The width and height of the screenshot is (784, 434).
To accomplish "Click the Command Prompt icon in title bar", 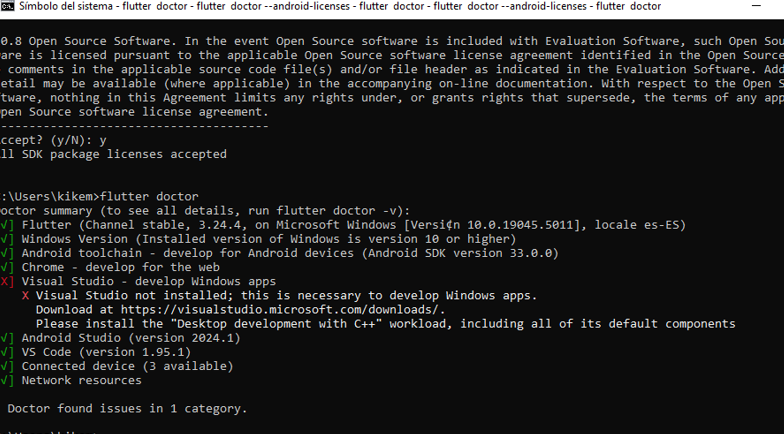I will click(7, 6).
